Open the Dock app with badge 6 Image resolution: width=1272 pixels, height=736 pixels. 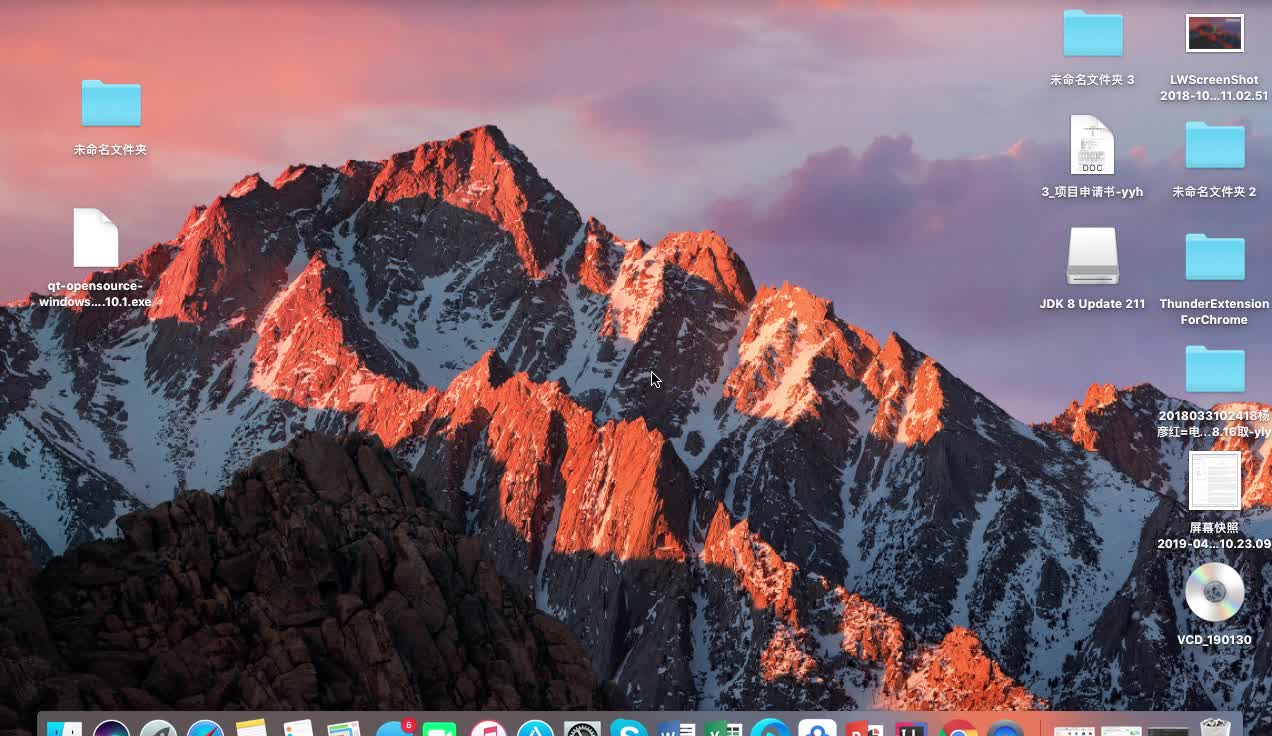[394, 728]
